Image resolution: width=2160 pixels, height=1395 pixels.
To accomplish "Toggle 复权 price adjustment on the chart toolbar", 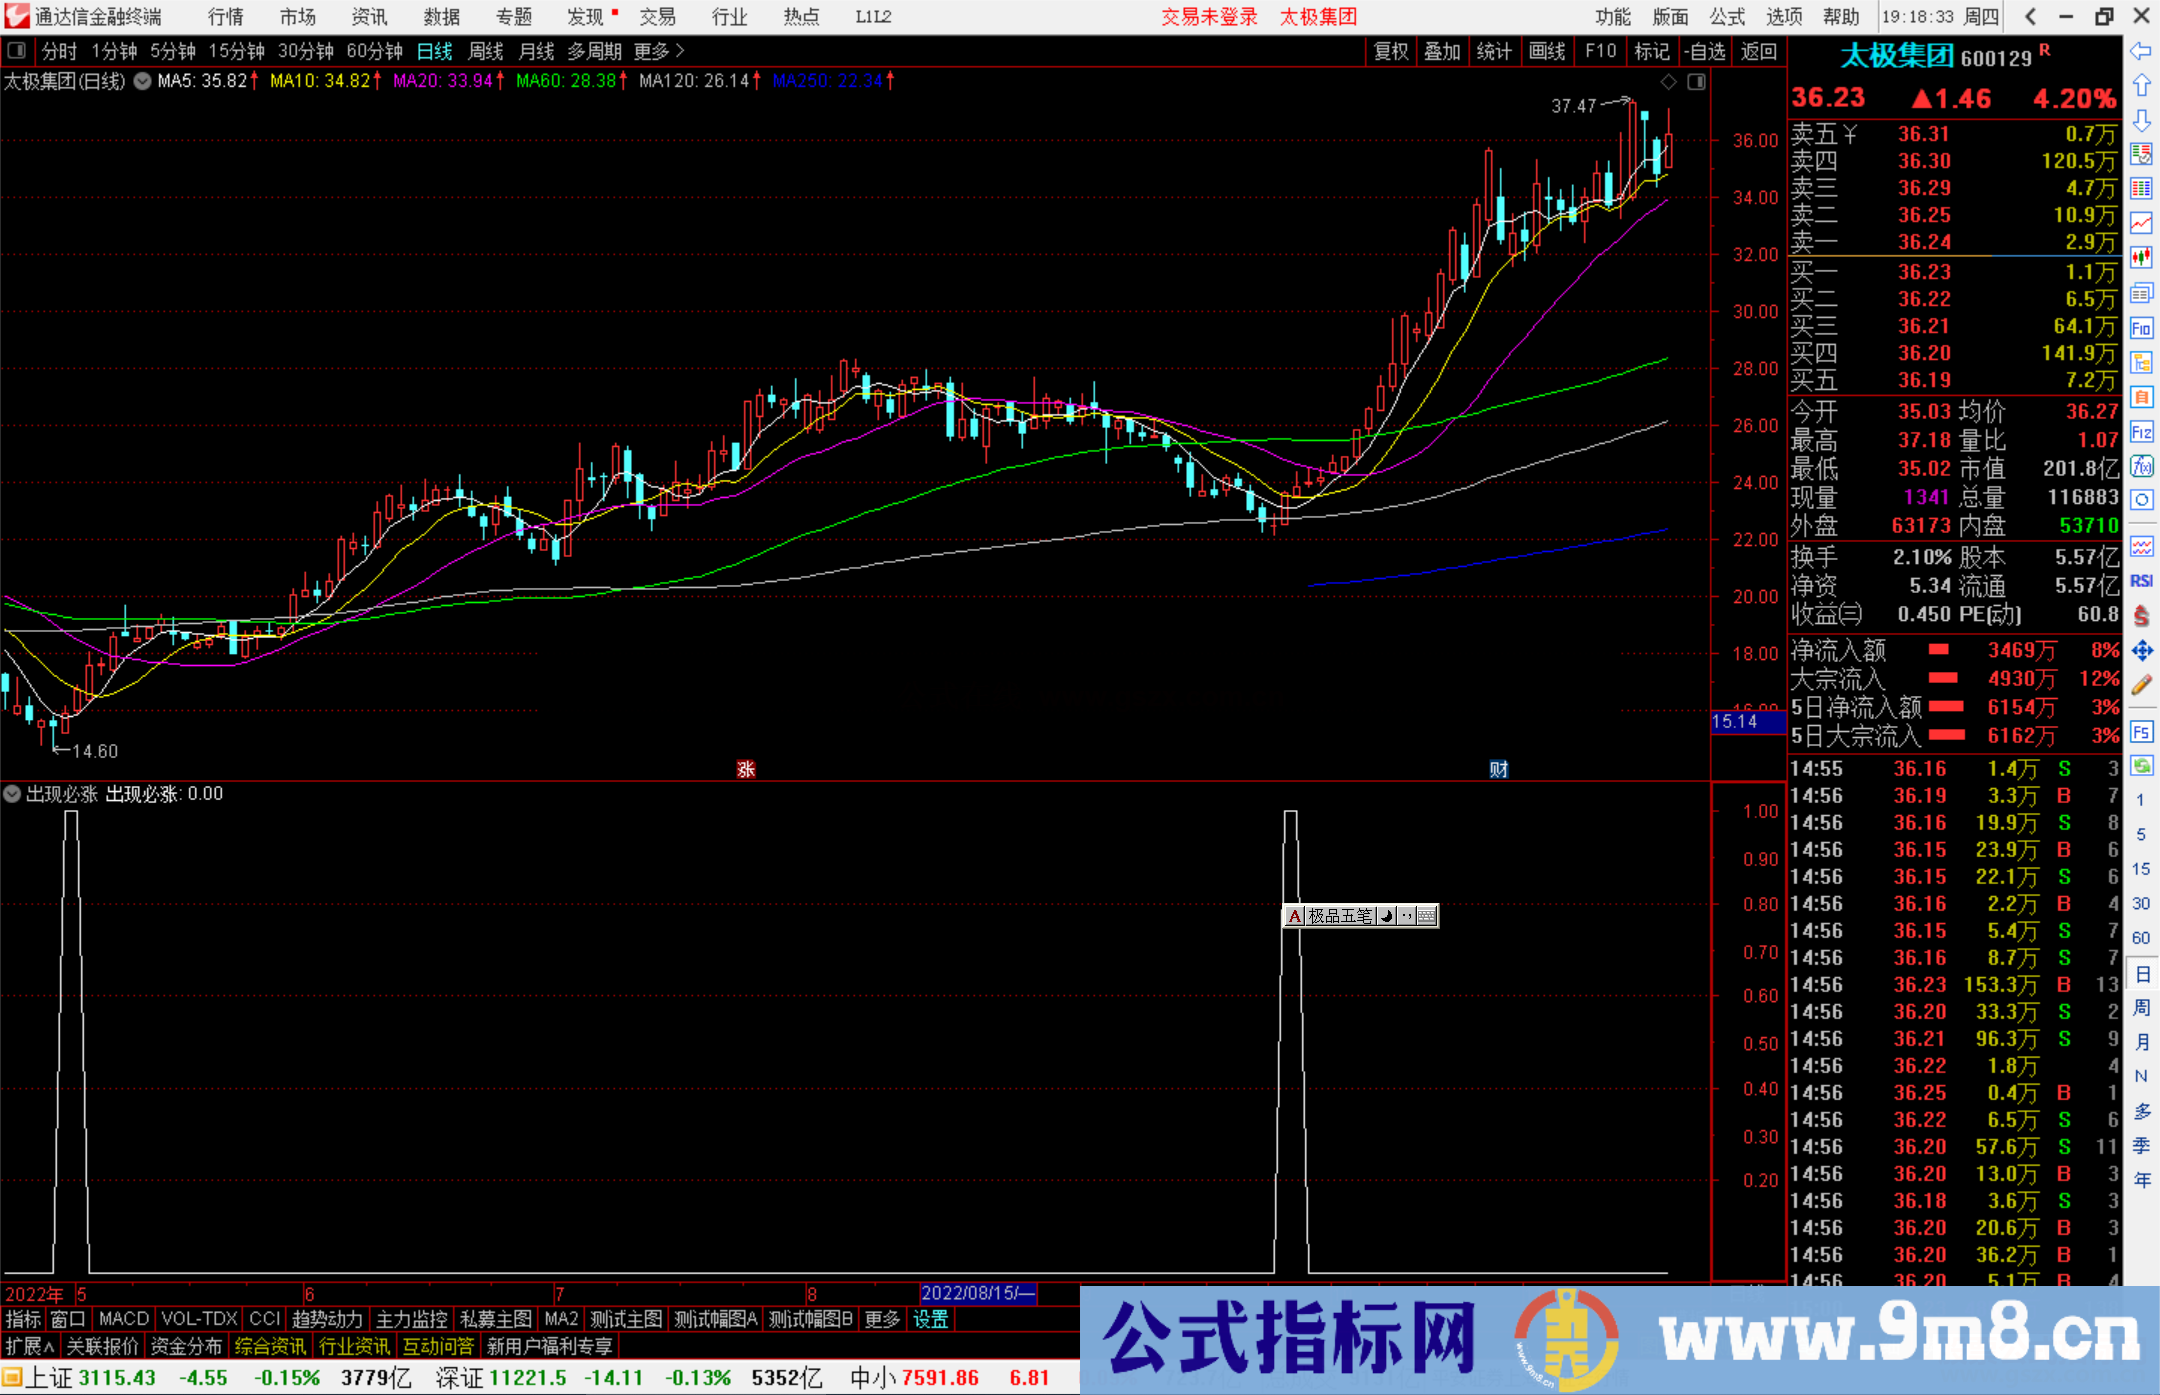I will tap(1390, 51).
